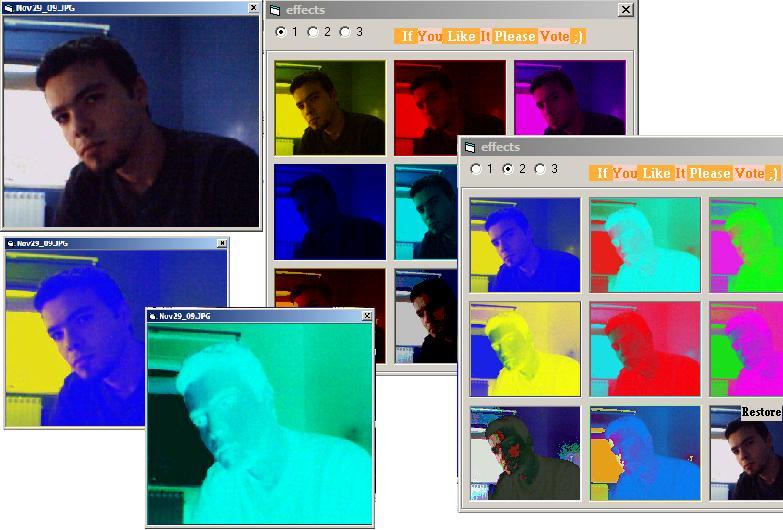783x530 pixels.
Task: Select radio option 1 in front effects window
Action: 476,169
